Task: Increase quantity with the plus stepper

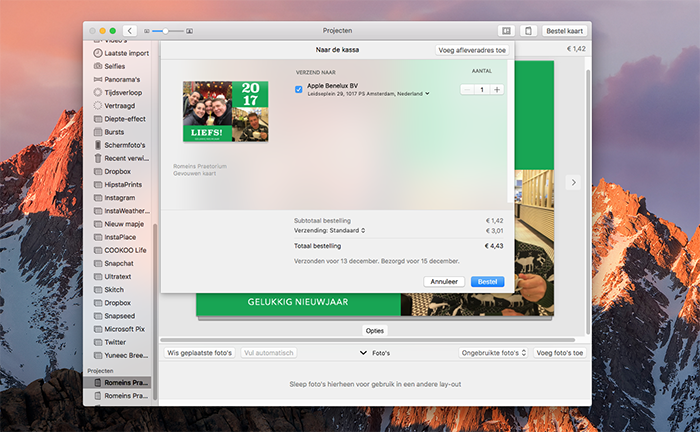Action: (x=497, y=90)
